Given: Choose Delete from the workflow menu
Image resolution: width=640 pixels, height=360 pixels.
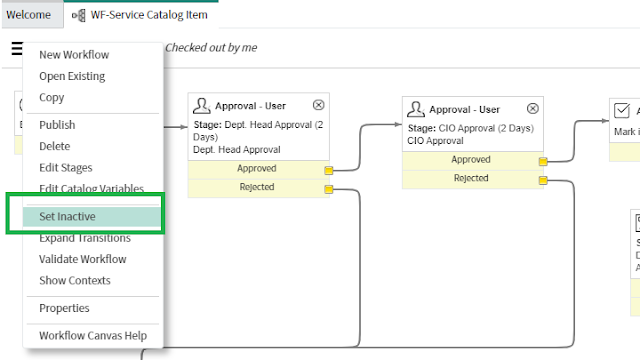Looking at the screenshot, I should click(55, 146).
